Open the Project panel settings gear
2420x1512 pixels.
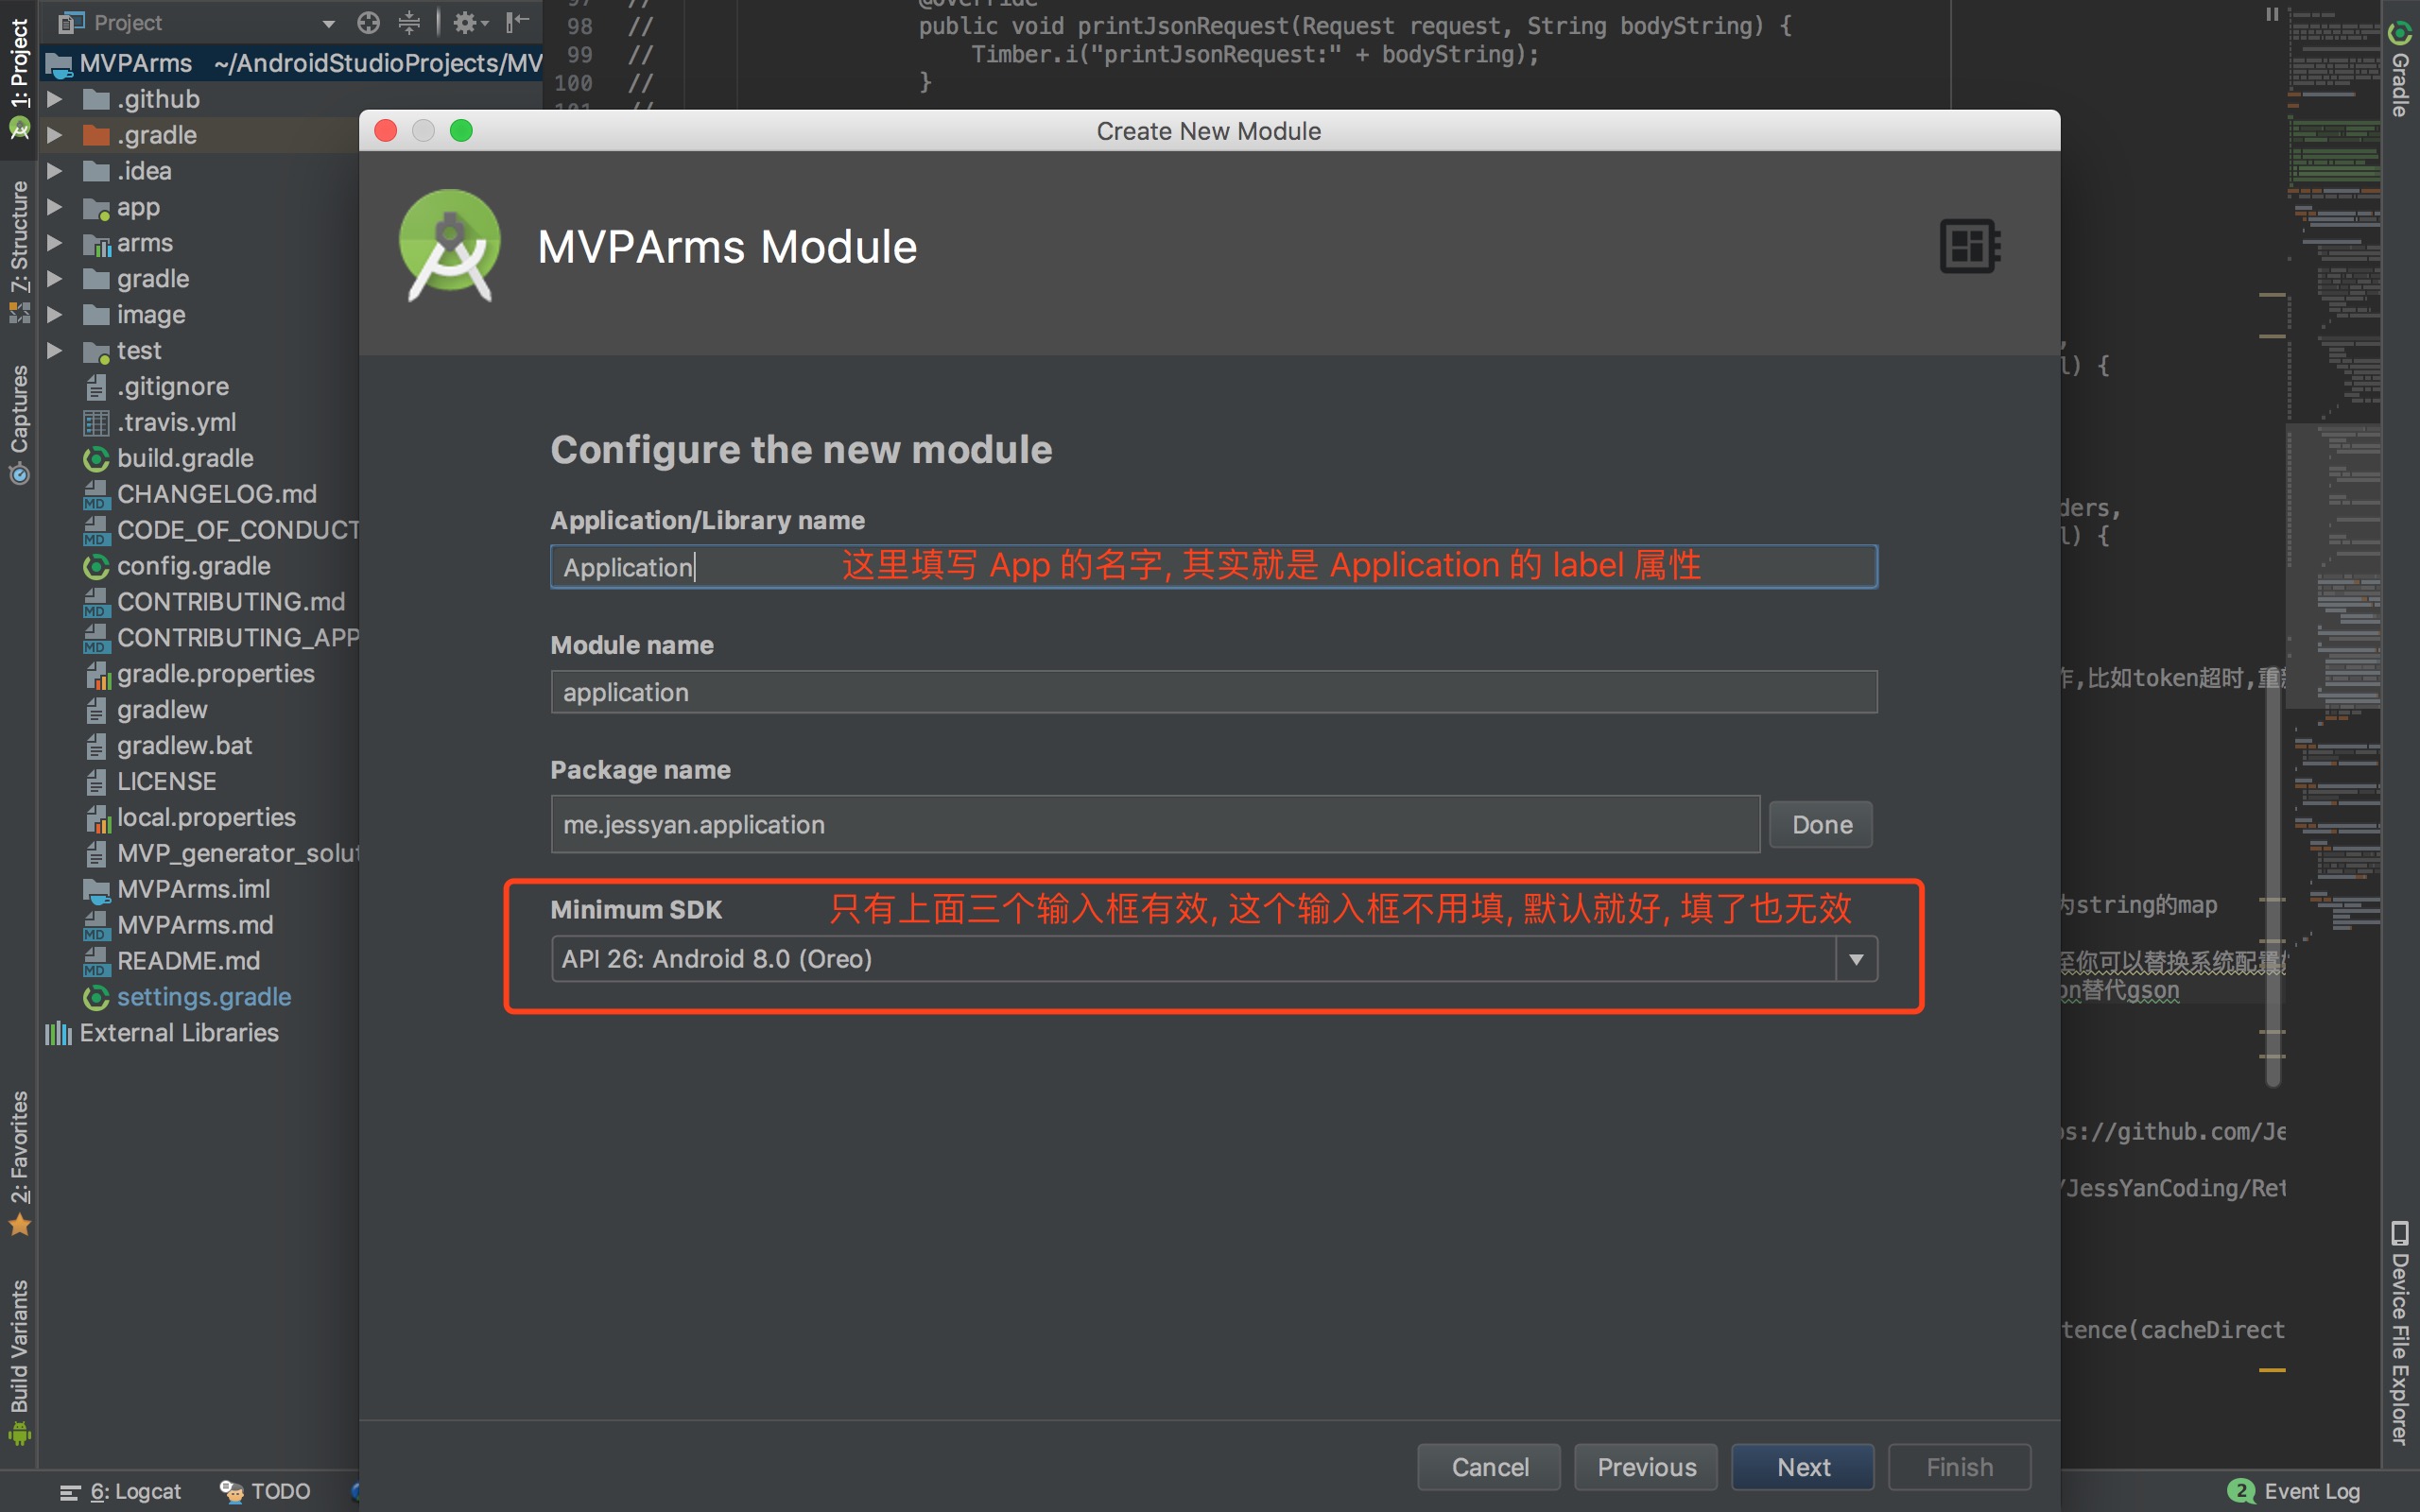[x=466, y=22]
